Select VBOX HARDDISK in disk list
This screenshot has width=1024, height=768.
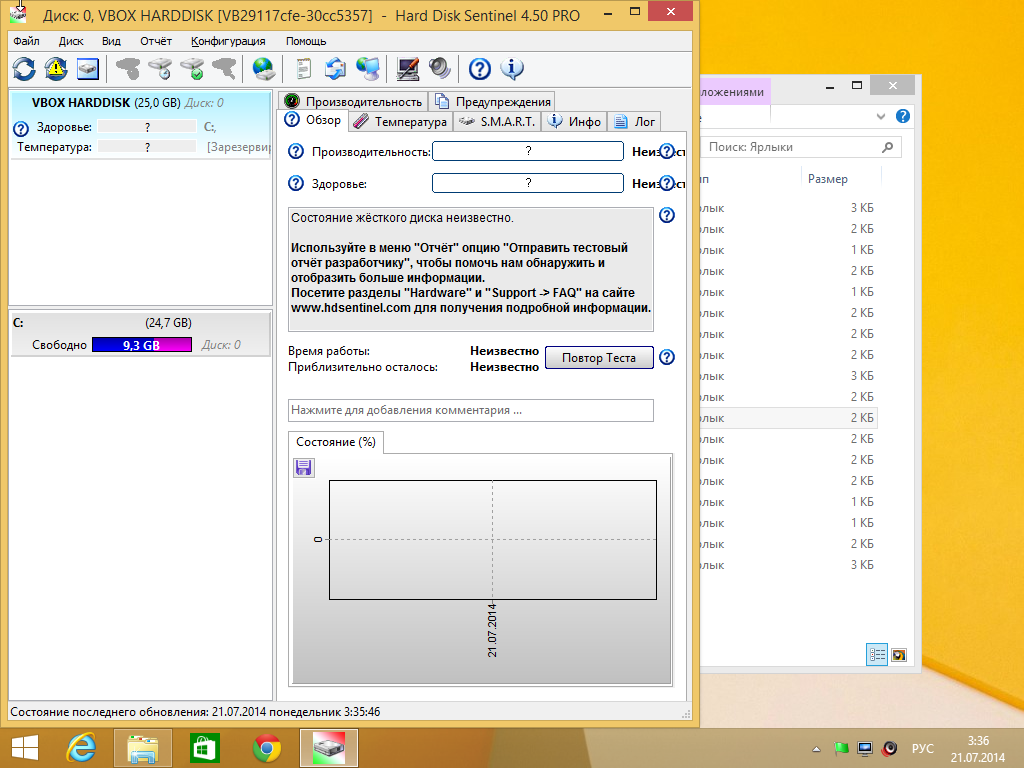click(x=140, y=124)
